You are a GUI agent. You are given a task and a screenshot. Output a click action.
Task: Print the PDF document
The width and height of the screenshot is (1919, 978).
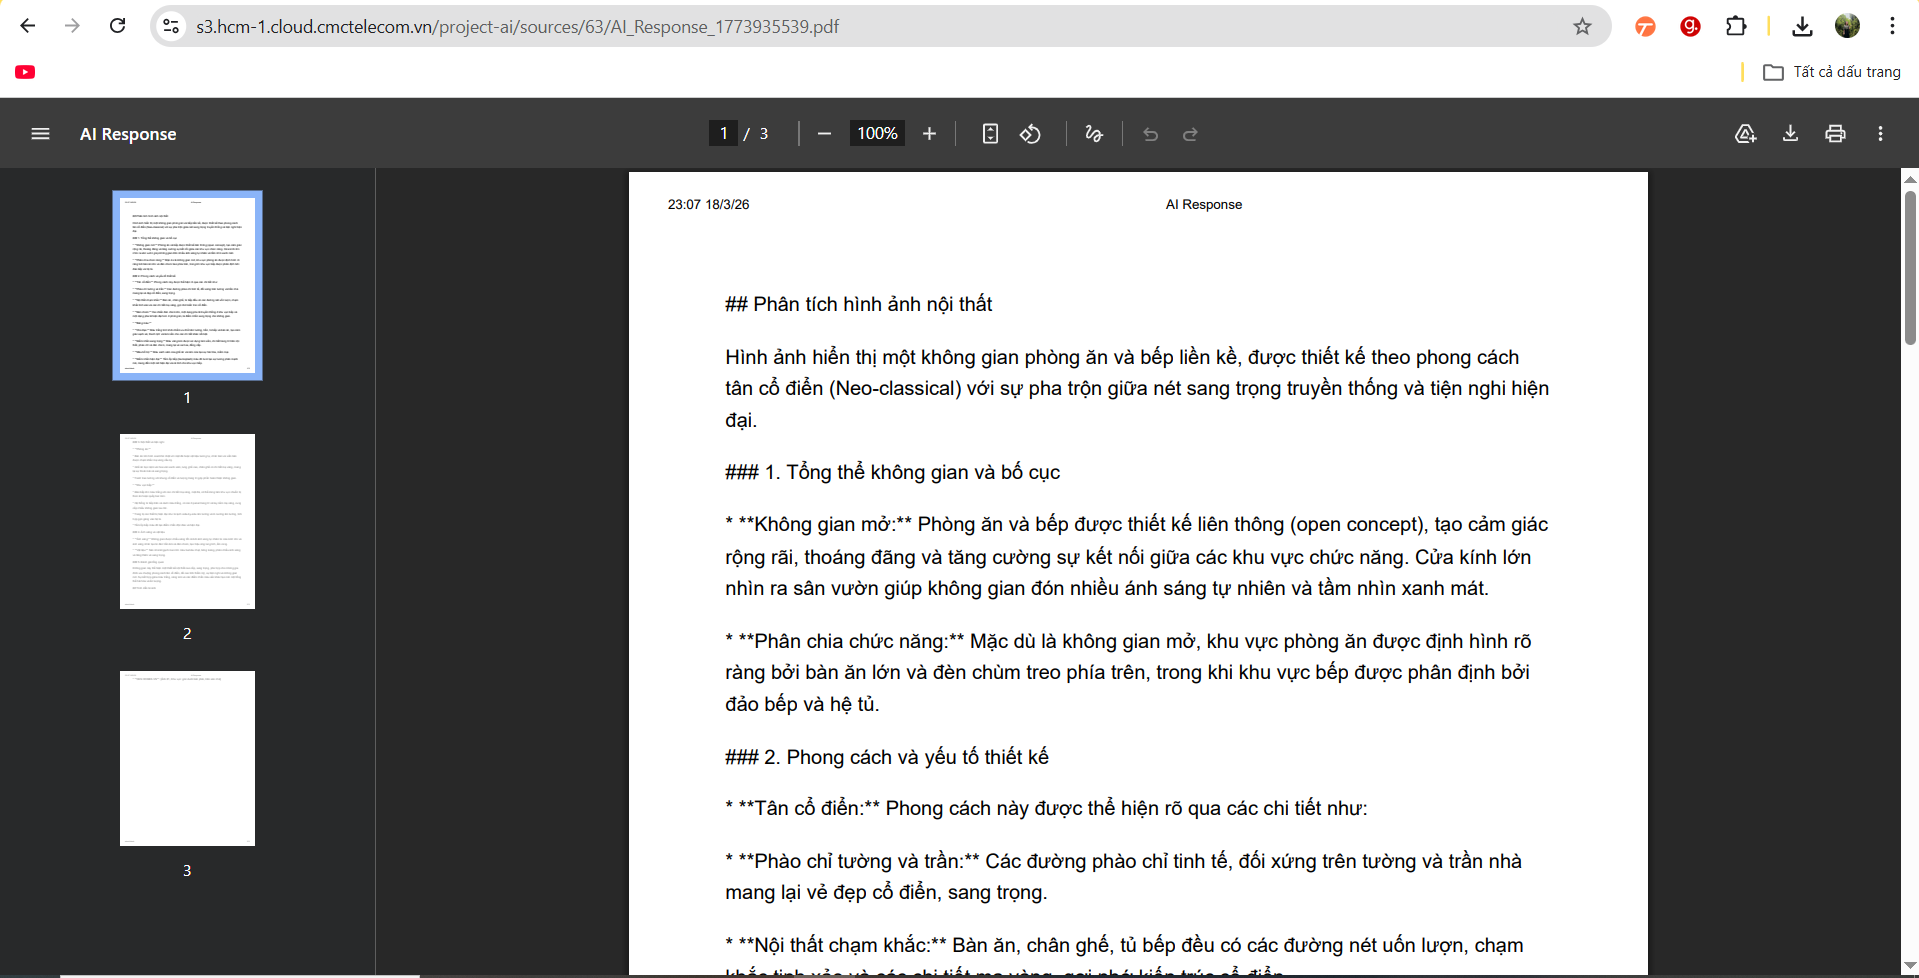[1835, 134]
